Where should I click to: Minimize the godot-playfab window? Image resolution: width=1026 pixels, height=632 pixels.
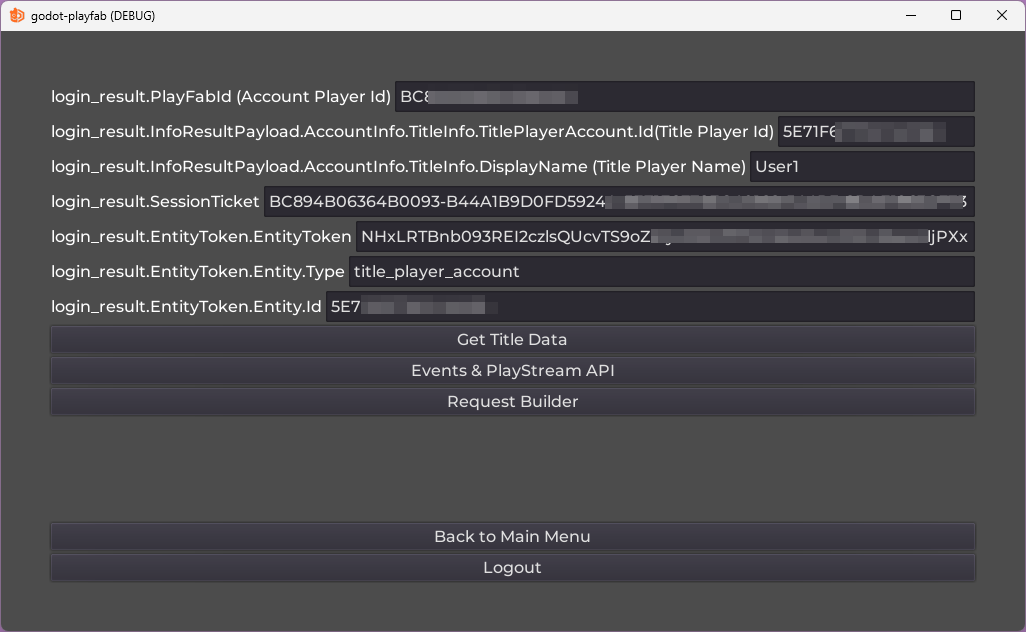point(911,15)
